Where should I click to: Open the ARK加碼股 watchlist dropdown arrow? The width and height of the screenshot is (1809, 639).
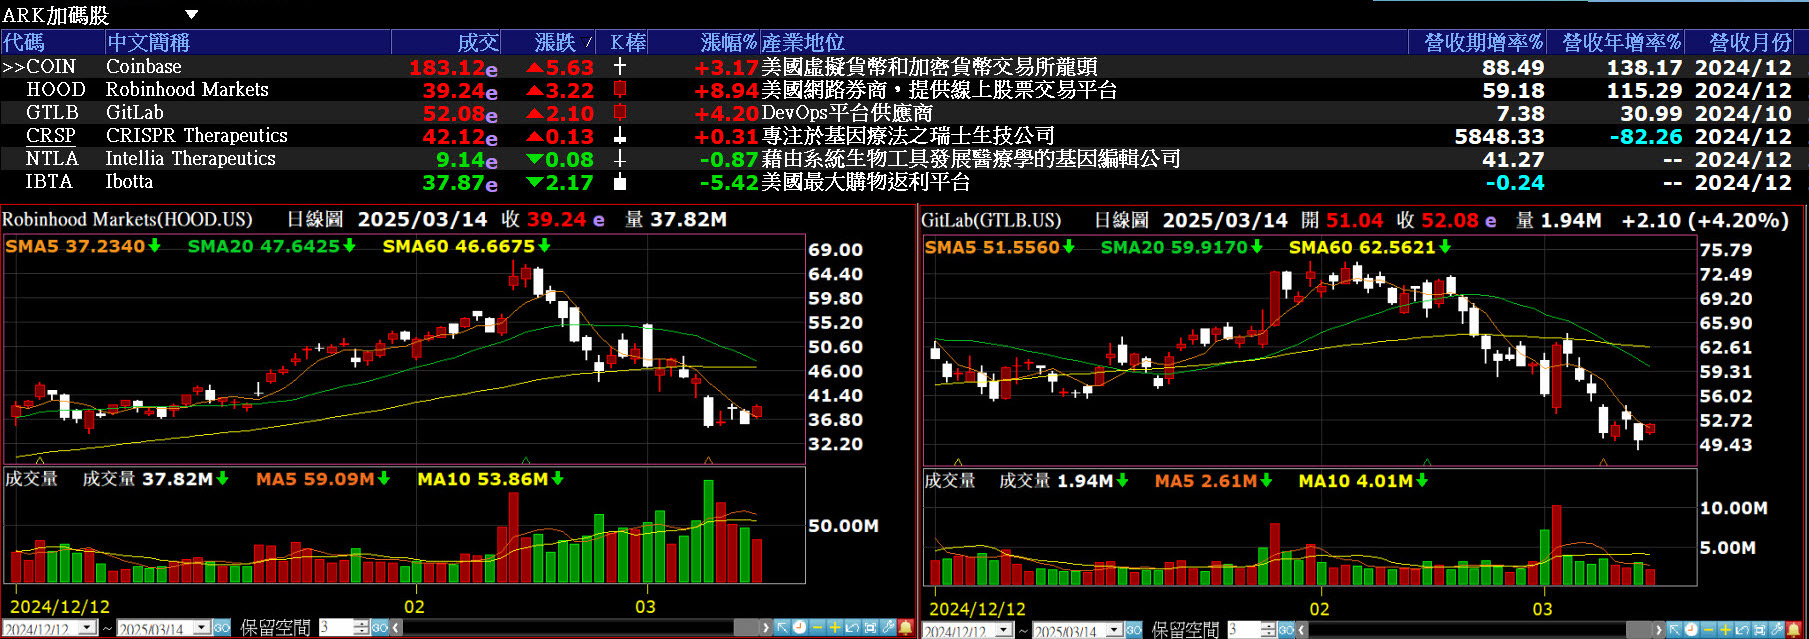click(192, 14)
